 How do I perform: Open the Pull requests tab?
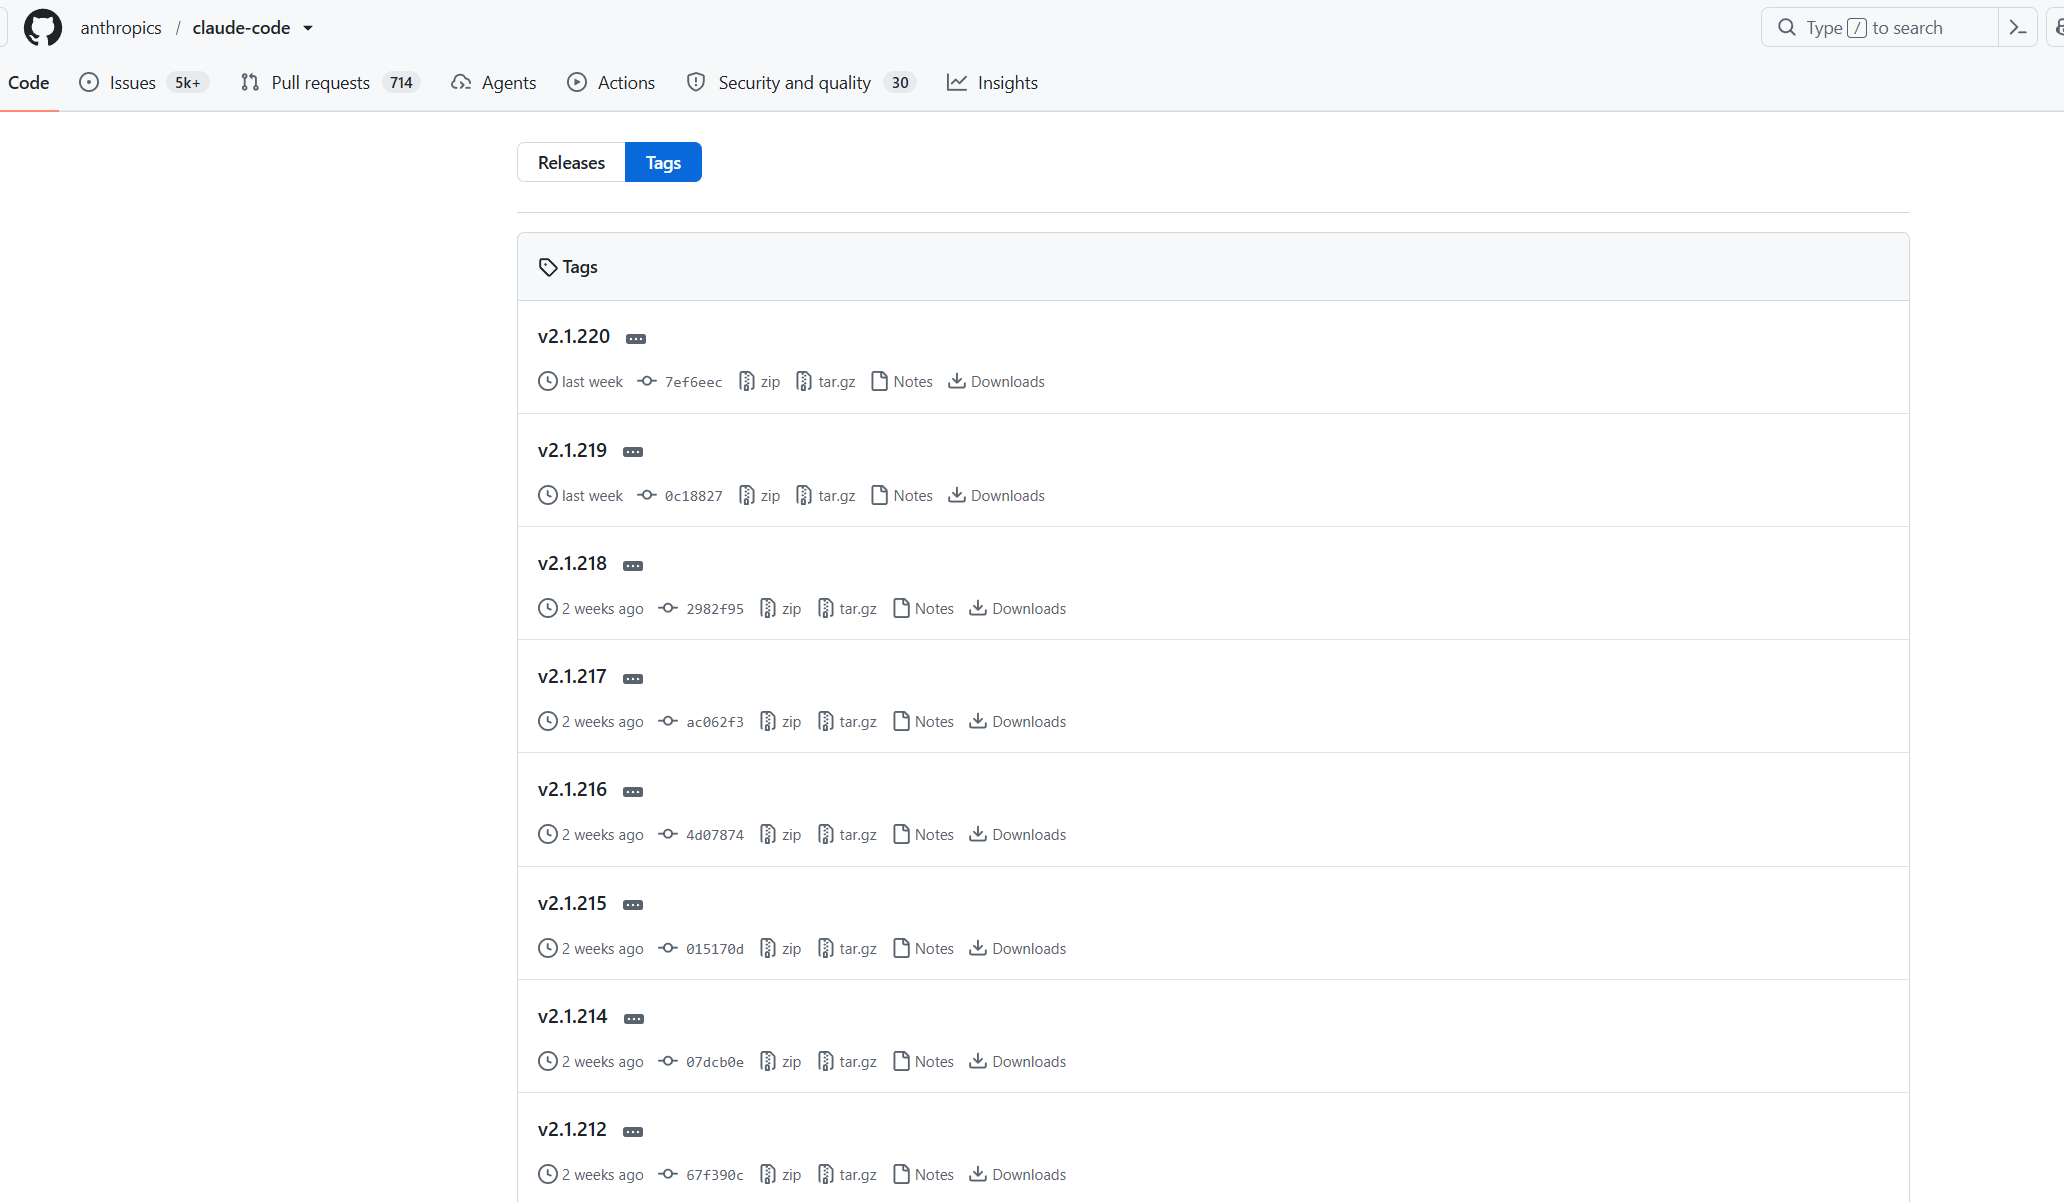(330, 83)
